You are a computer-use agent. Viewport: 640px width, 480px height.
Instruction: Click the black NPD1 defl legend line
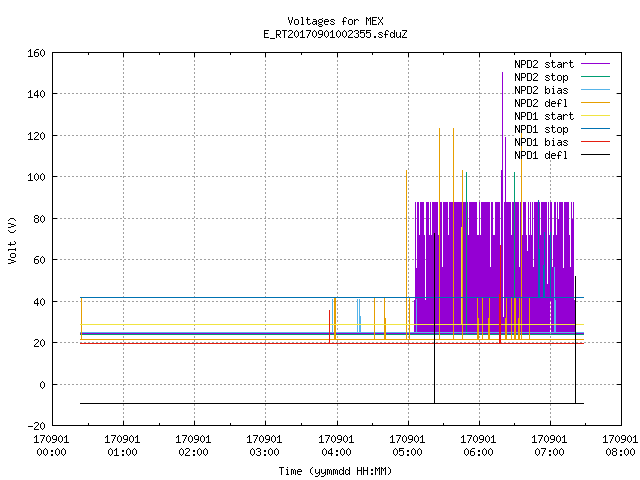[596, 155]
